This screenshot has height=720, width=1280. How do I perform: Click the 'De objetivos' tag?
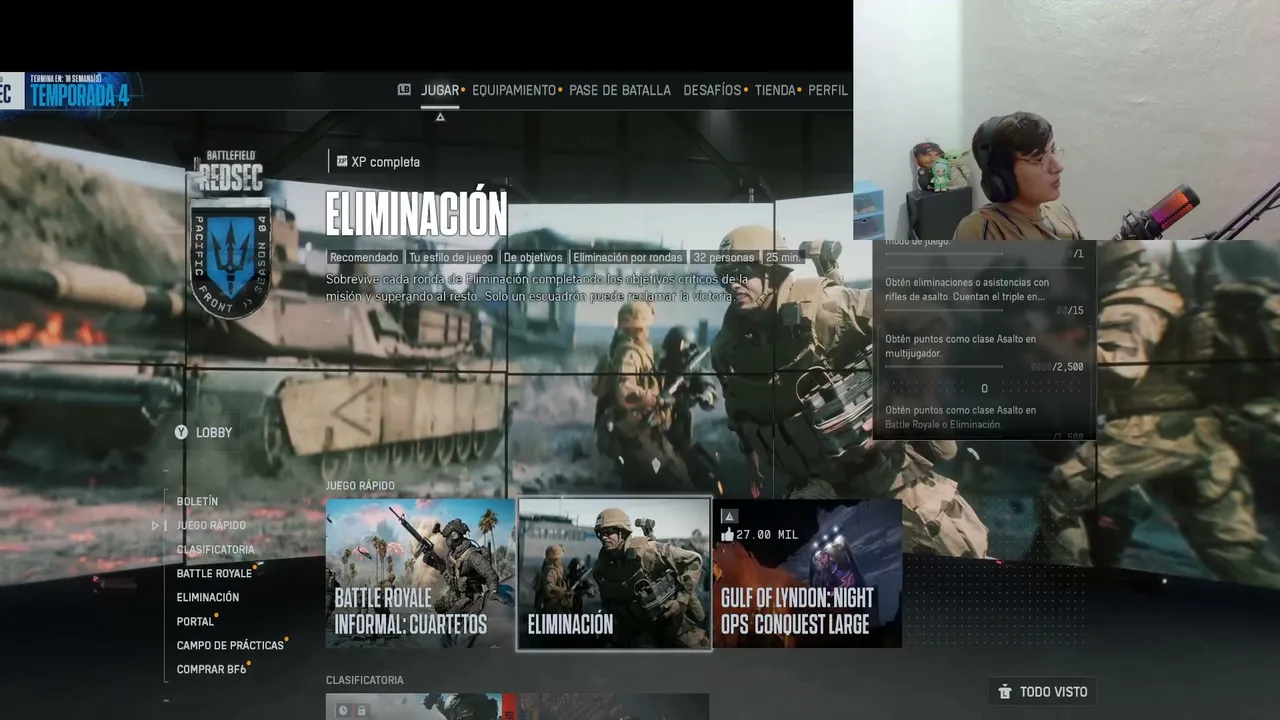(x=533, y=257)
